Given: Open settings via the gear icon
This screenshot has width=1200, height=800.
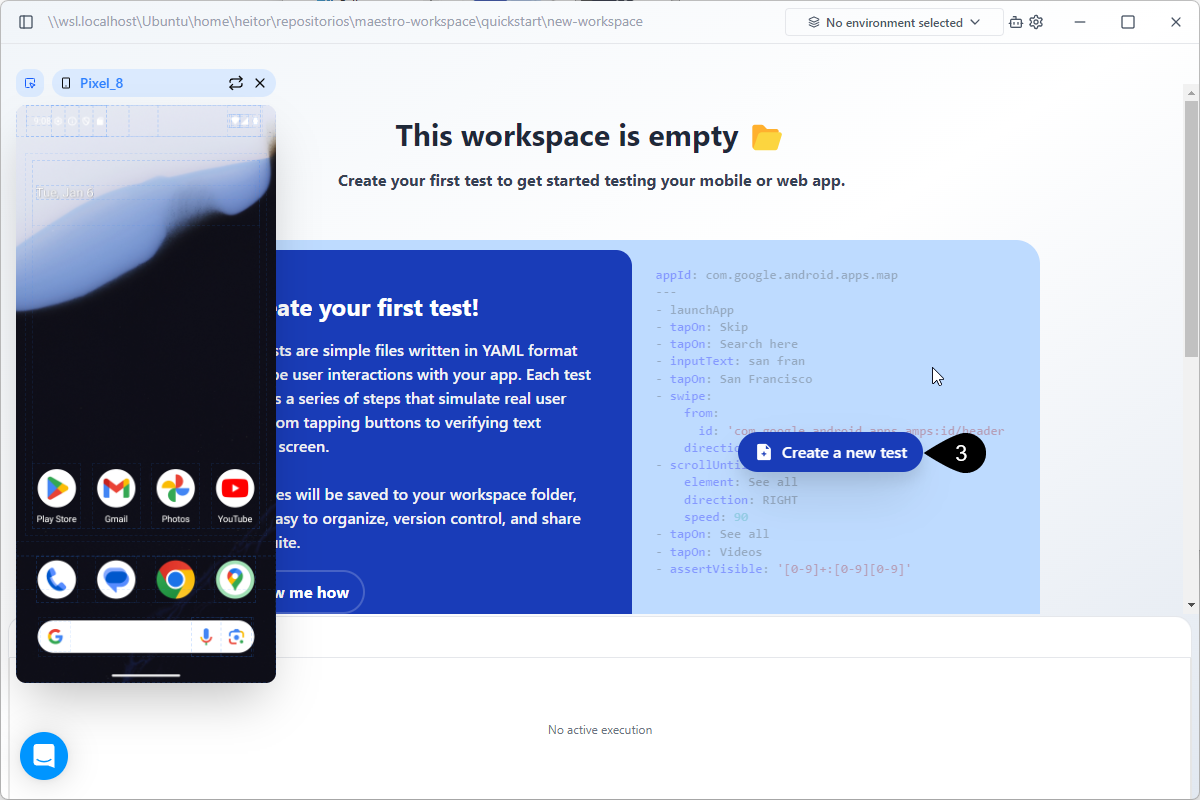Looking at the screenshot, I should click(1036, 22).
